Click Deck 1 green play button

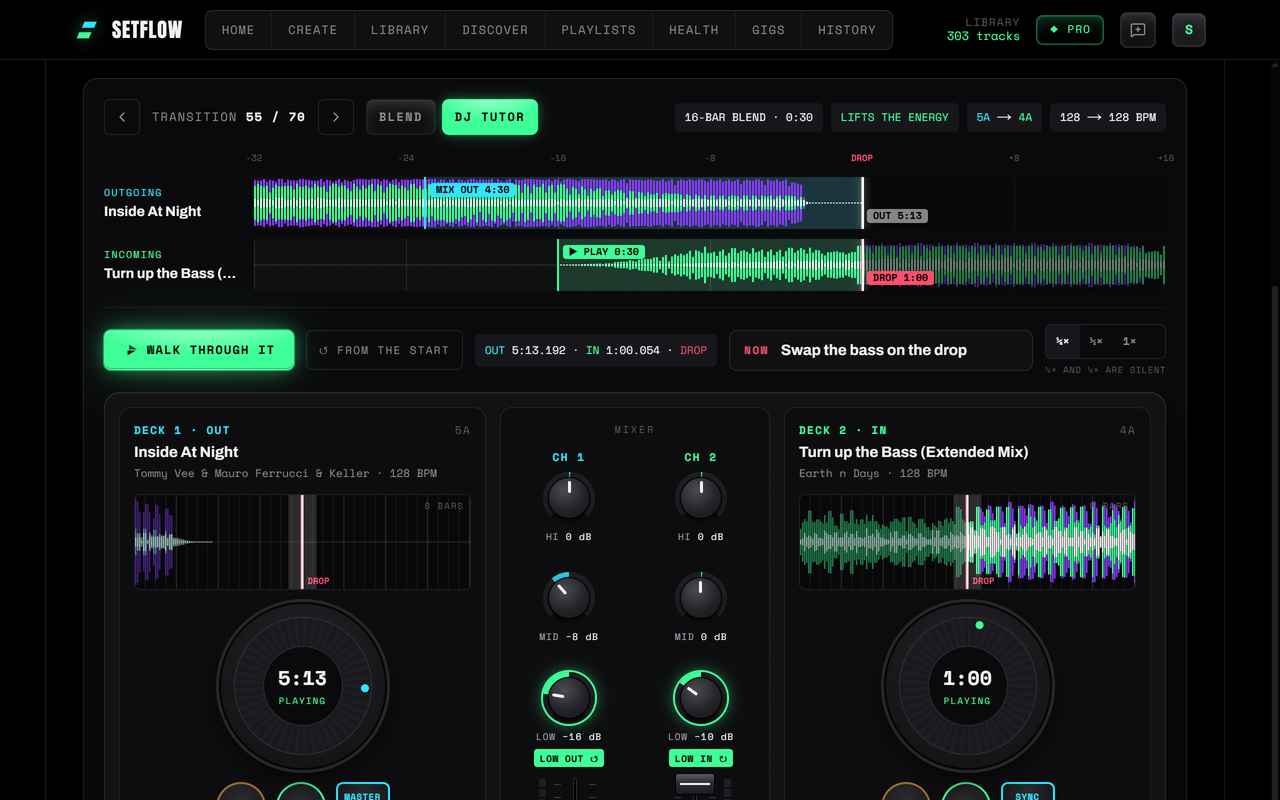(301, 791)
